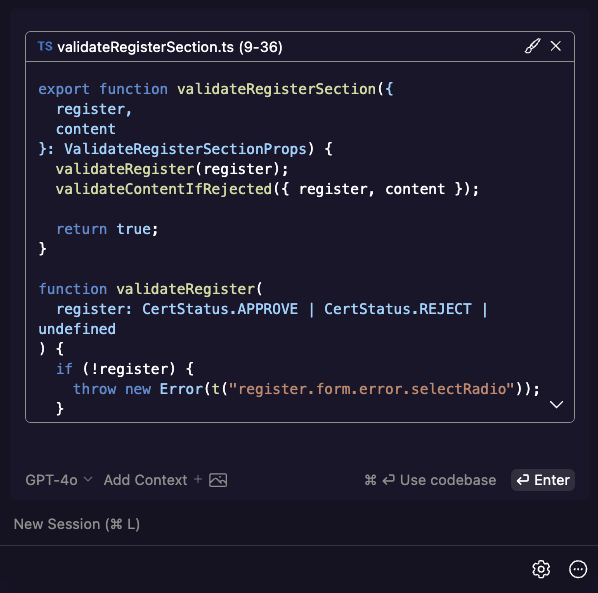Screen dimensions: 598x593
Task: Open settings via the gear icon
Action: pos(541,569)
